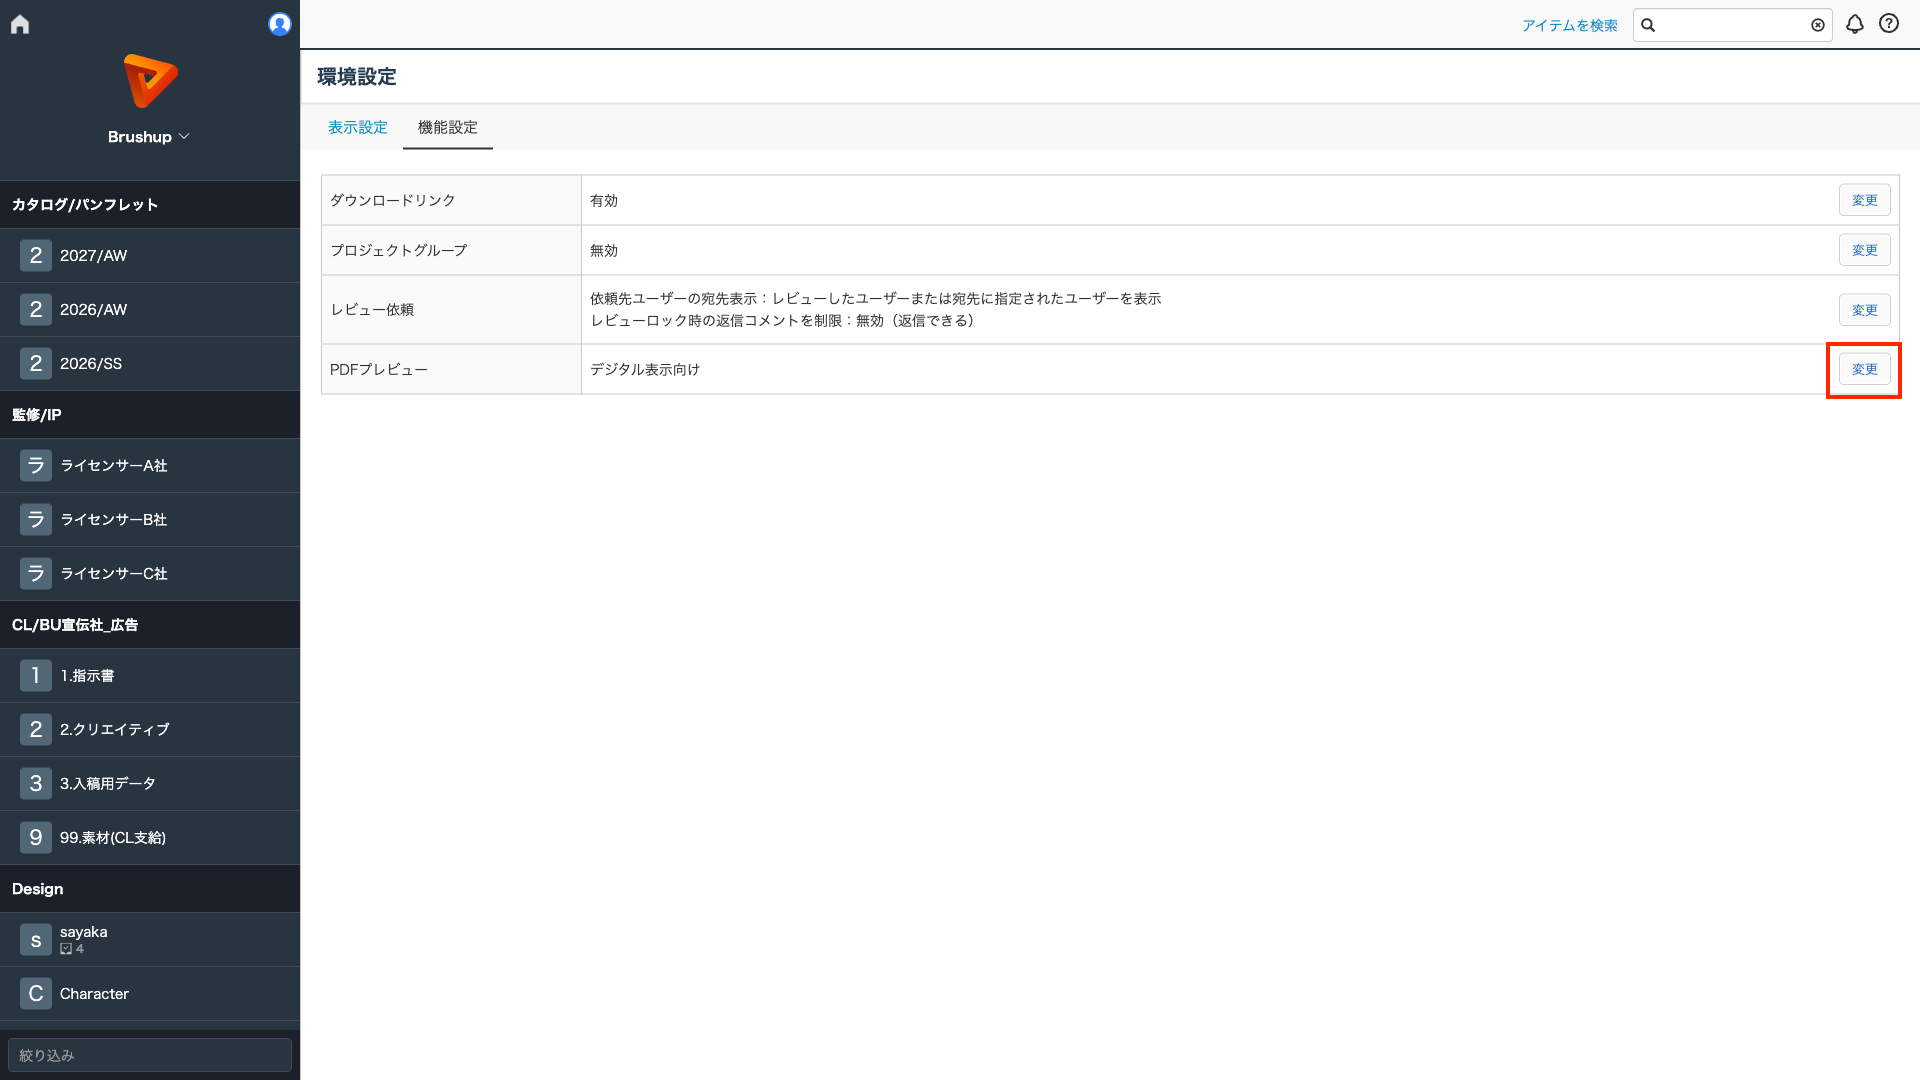The width and height of the screenshot is (1920, 1080).
Task: Focus the item search input field
Action: tap(1733, 25)
